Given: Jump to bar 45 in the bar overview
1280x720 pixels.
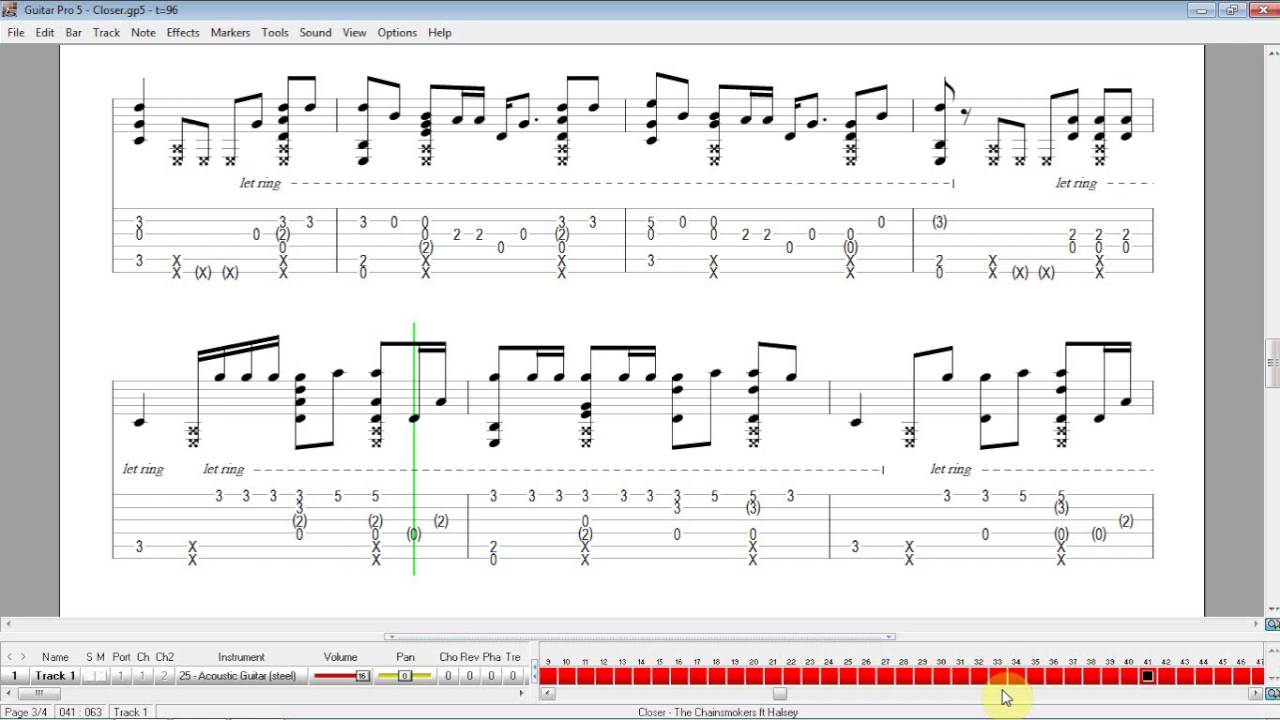Looking at the screenshot, I should point(1222,676).
